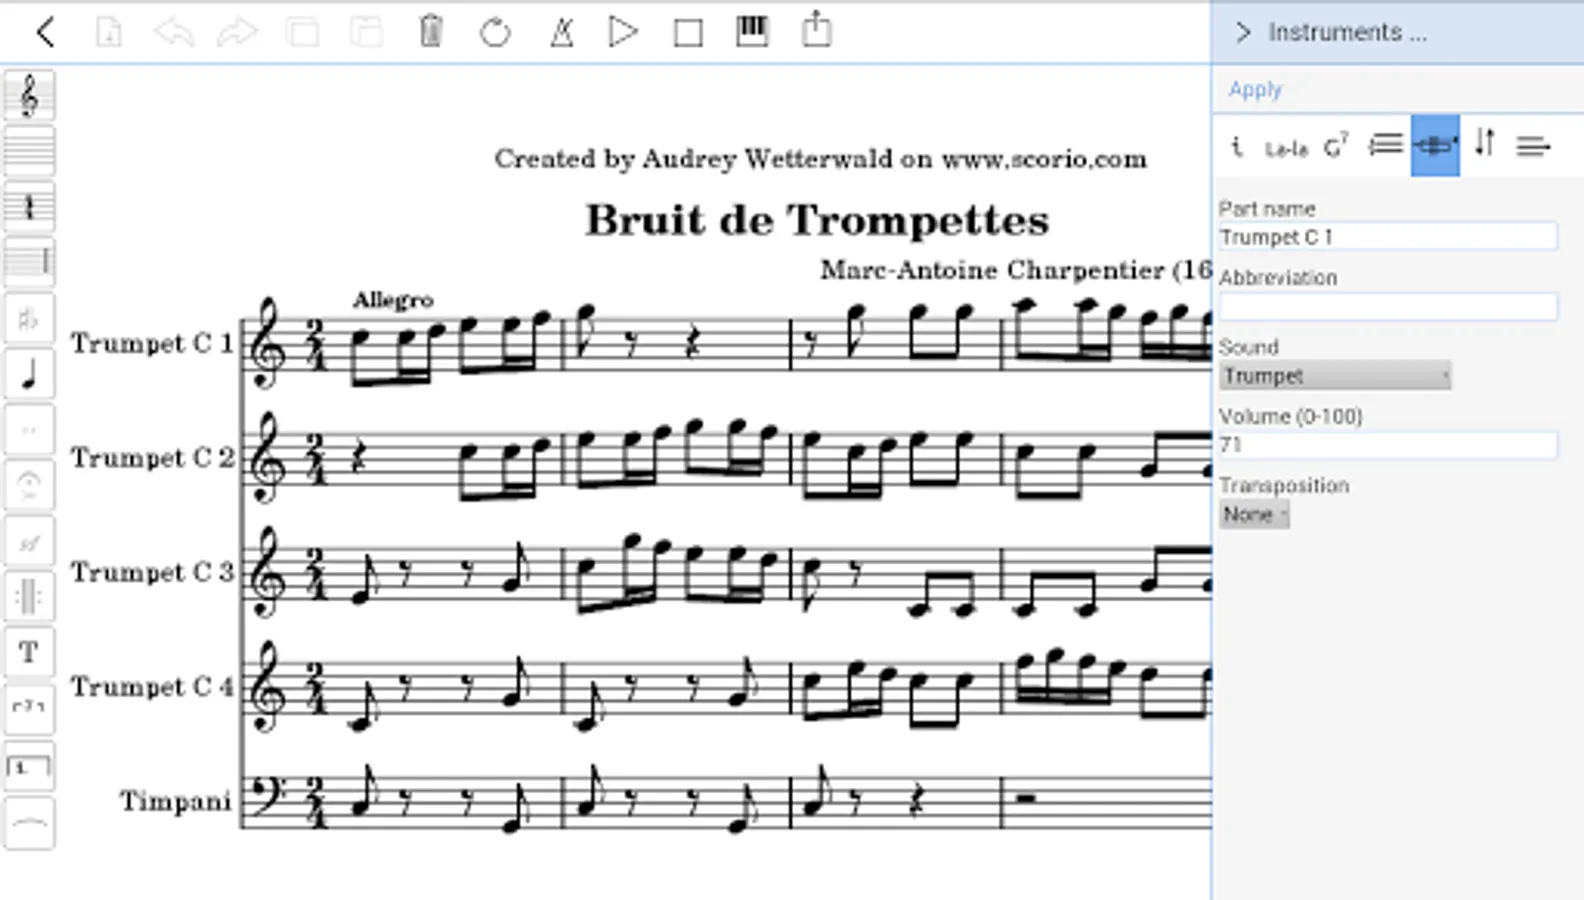Click the save/download document icon
The image size is (1584, 900).
tap(109, 32)
